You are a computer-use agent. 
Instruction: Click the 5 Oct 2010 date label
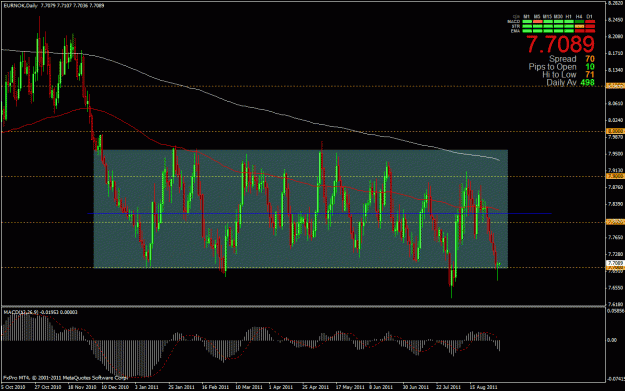13,387
